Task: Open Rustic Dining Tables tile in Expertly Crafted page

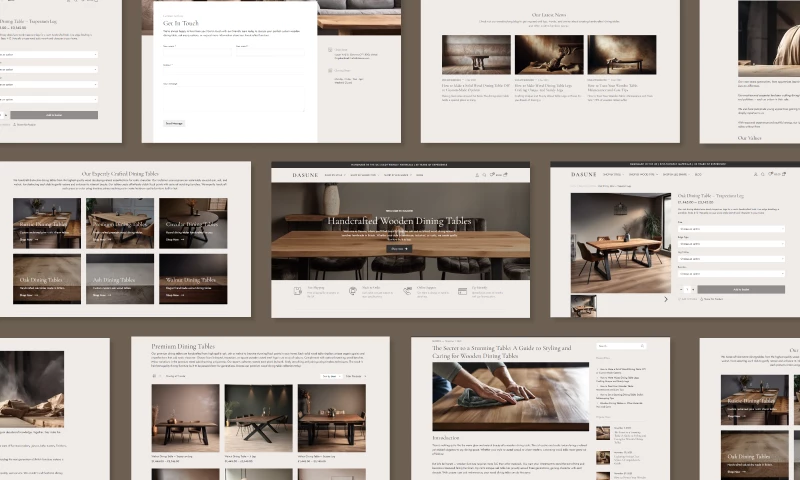Action: click(x=47, y=223)
